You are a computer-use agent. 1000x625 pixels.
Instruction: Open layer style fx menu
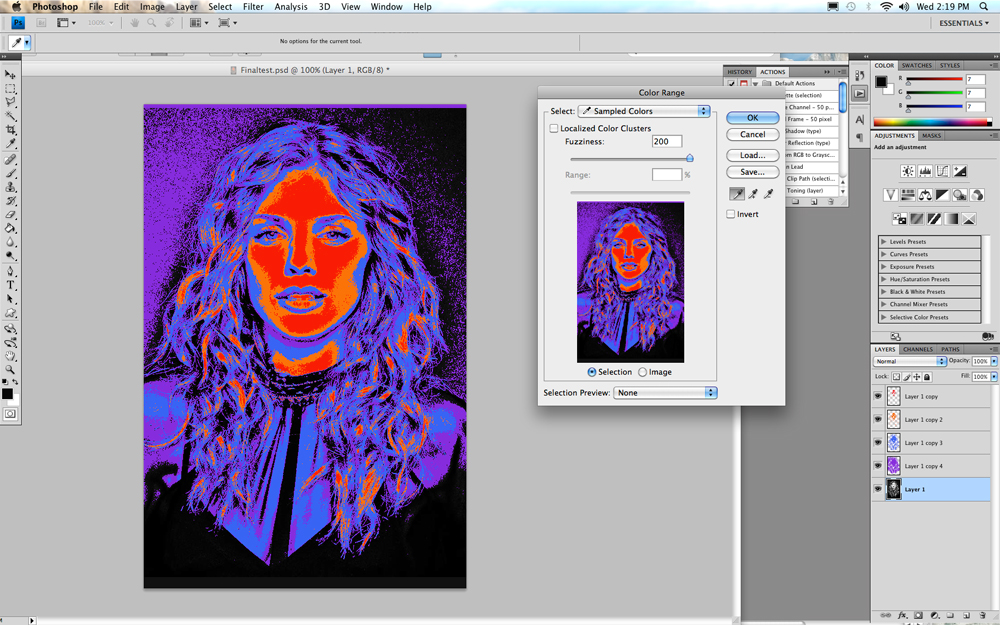902,615
